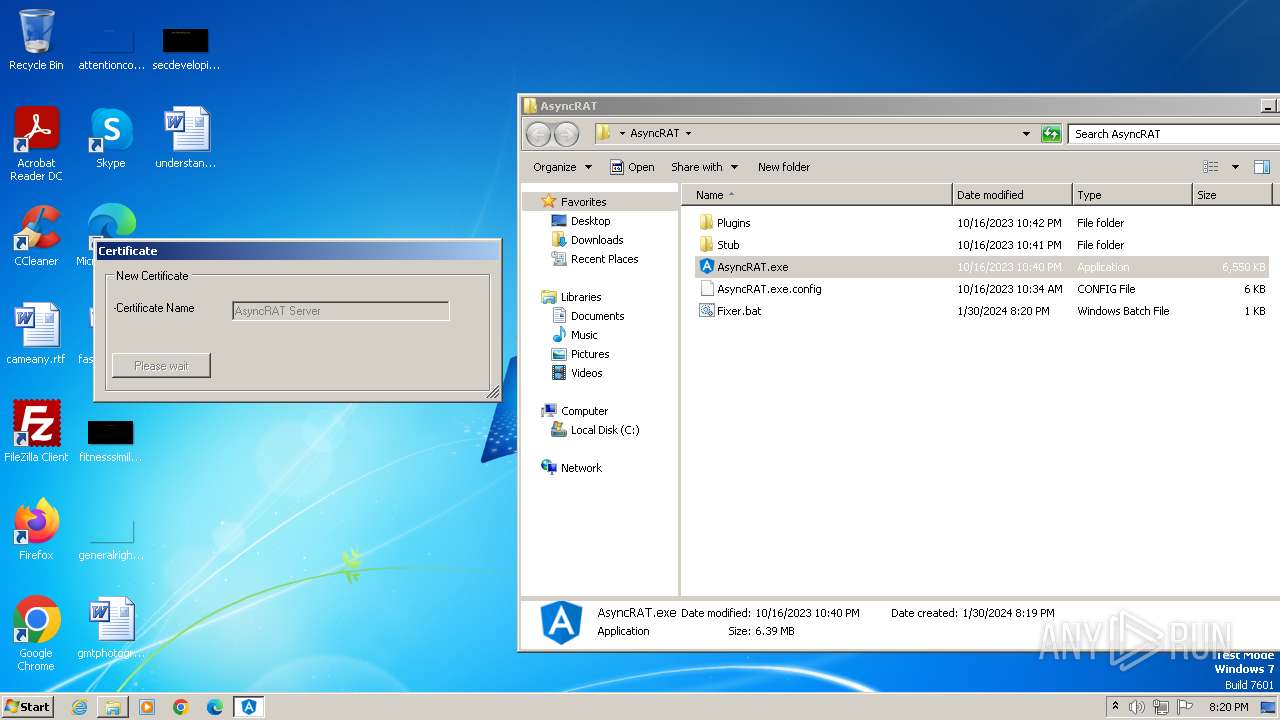Screen dimensions: 1280x720
Task: Open File Explorer from the taskbar
Action: [x=113, y=707]
